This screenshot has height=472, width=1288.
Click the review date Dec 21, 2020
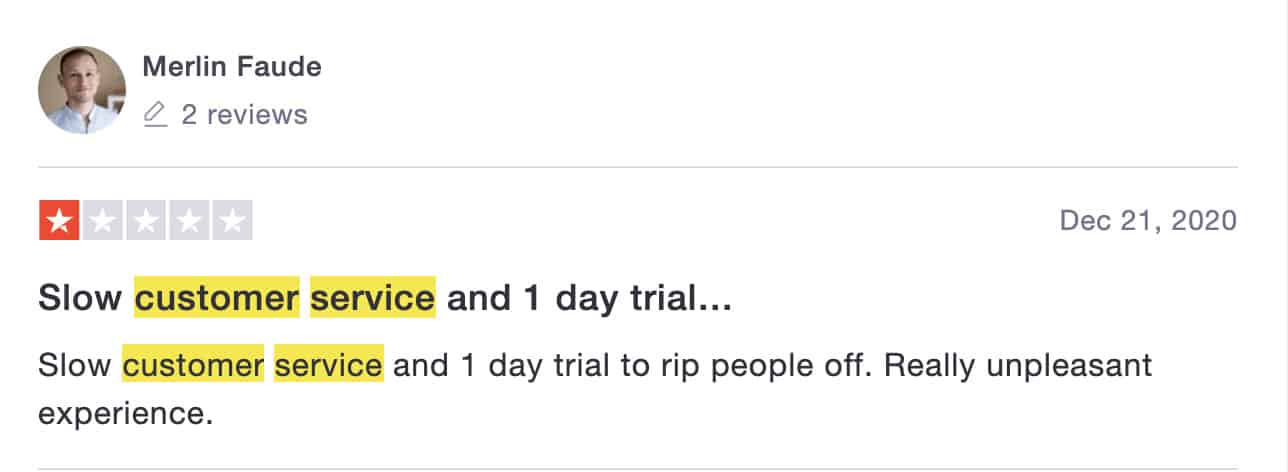1148,220
